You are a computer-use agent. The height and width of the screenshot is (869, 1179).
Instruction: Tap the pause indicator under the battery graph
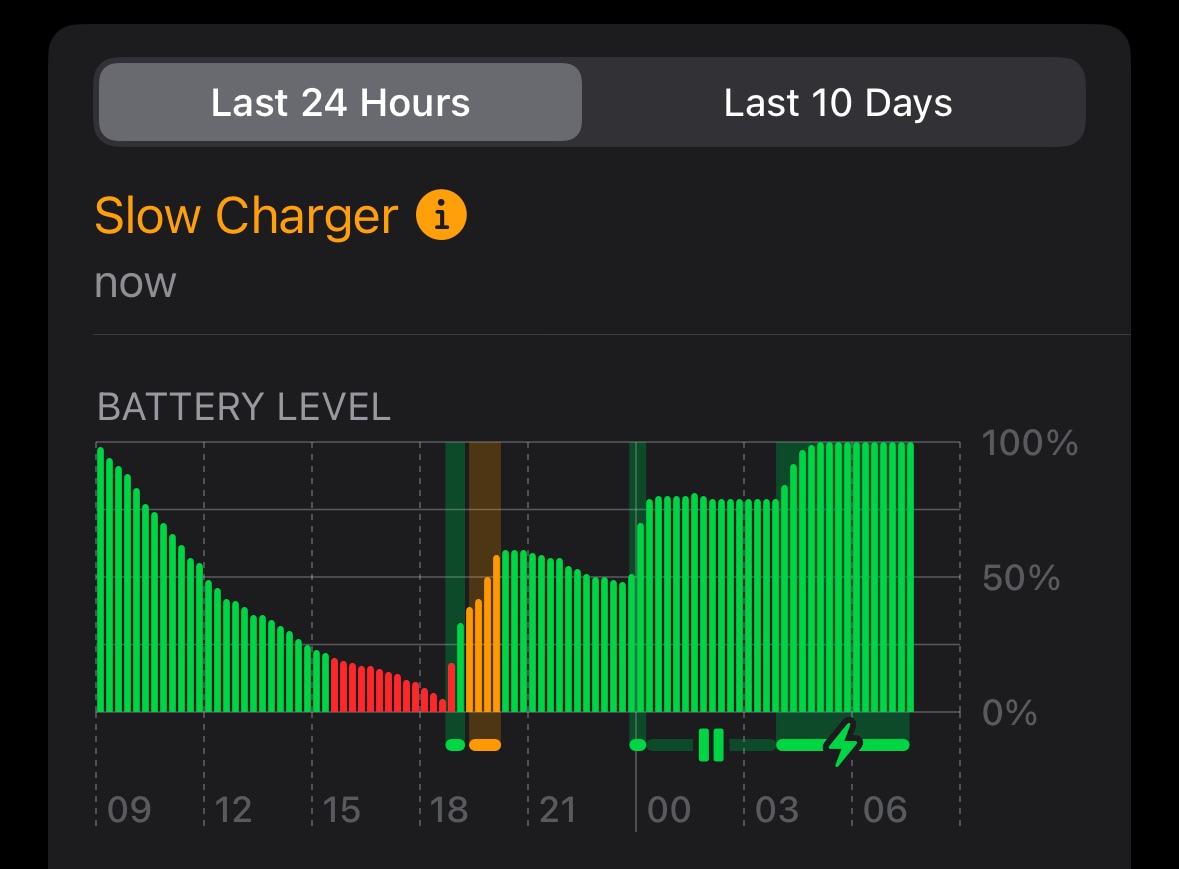click(713, 744)
